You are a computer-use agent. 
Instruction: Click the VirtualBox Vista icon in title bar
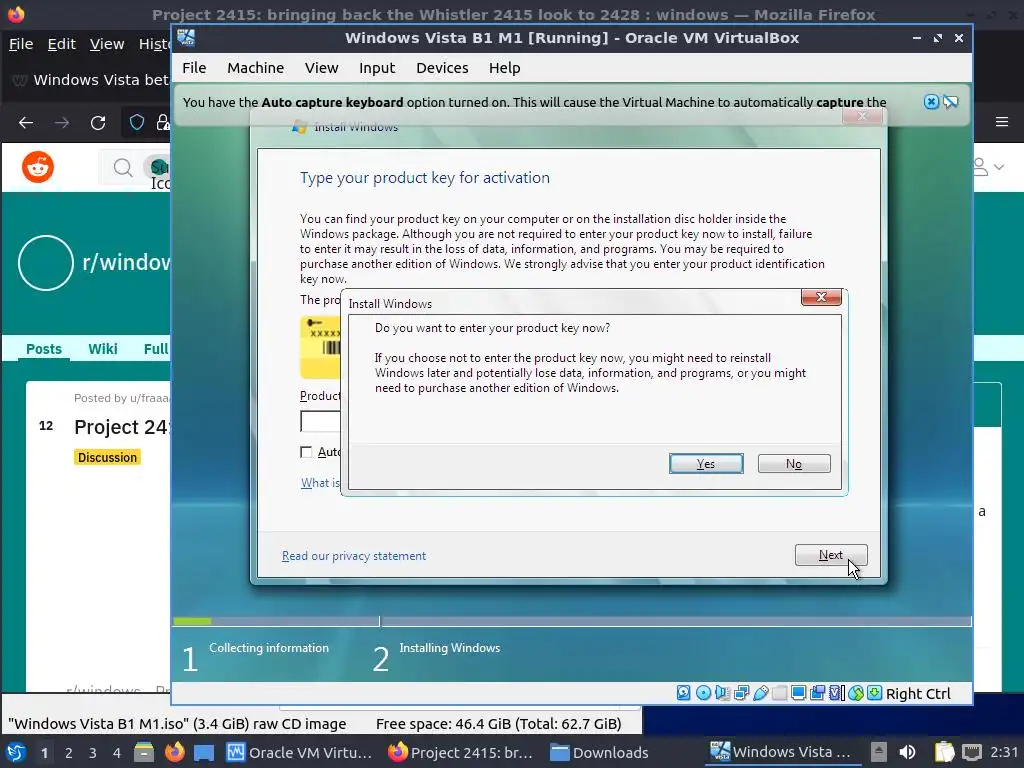pyautogui.click(x=186, y=37)
